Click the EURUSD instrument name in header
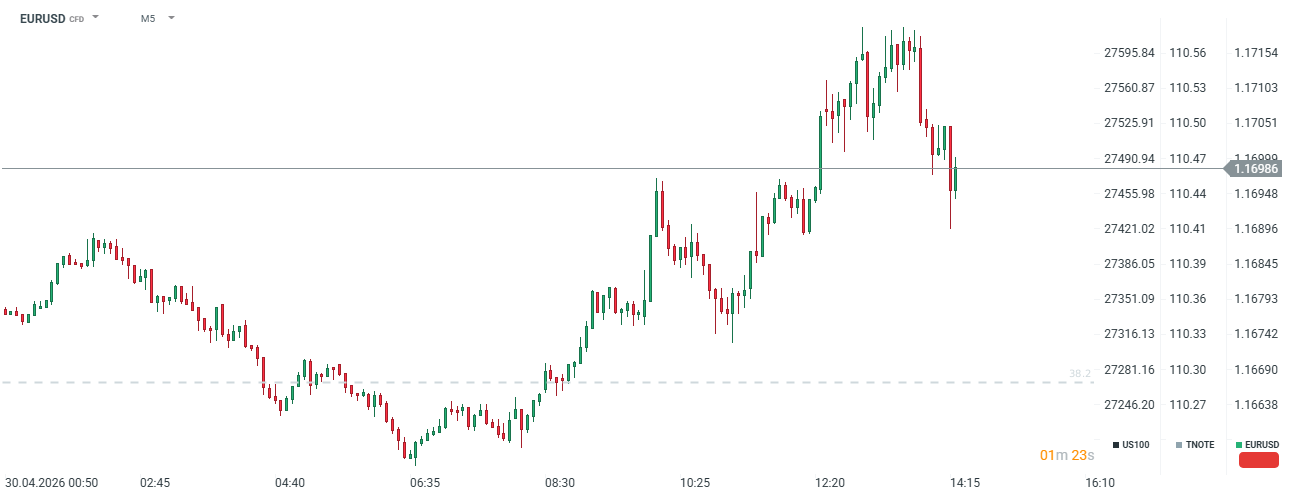The height and width of the screenshot is (500, 1294). 42,18
